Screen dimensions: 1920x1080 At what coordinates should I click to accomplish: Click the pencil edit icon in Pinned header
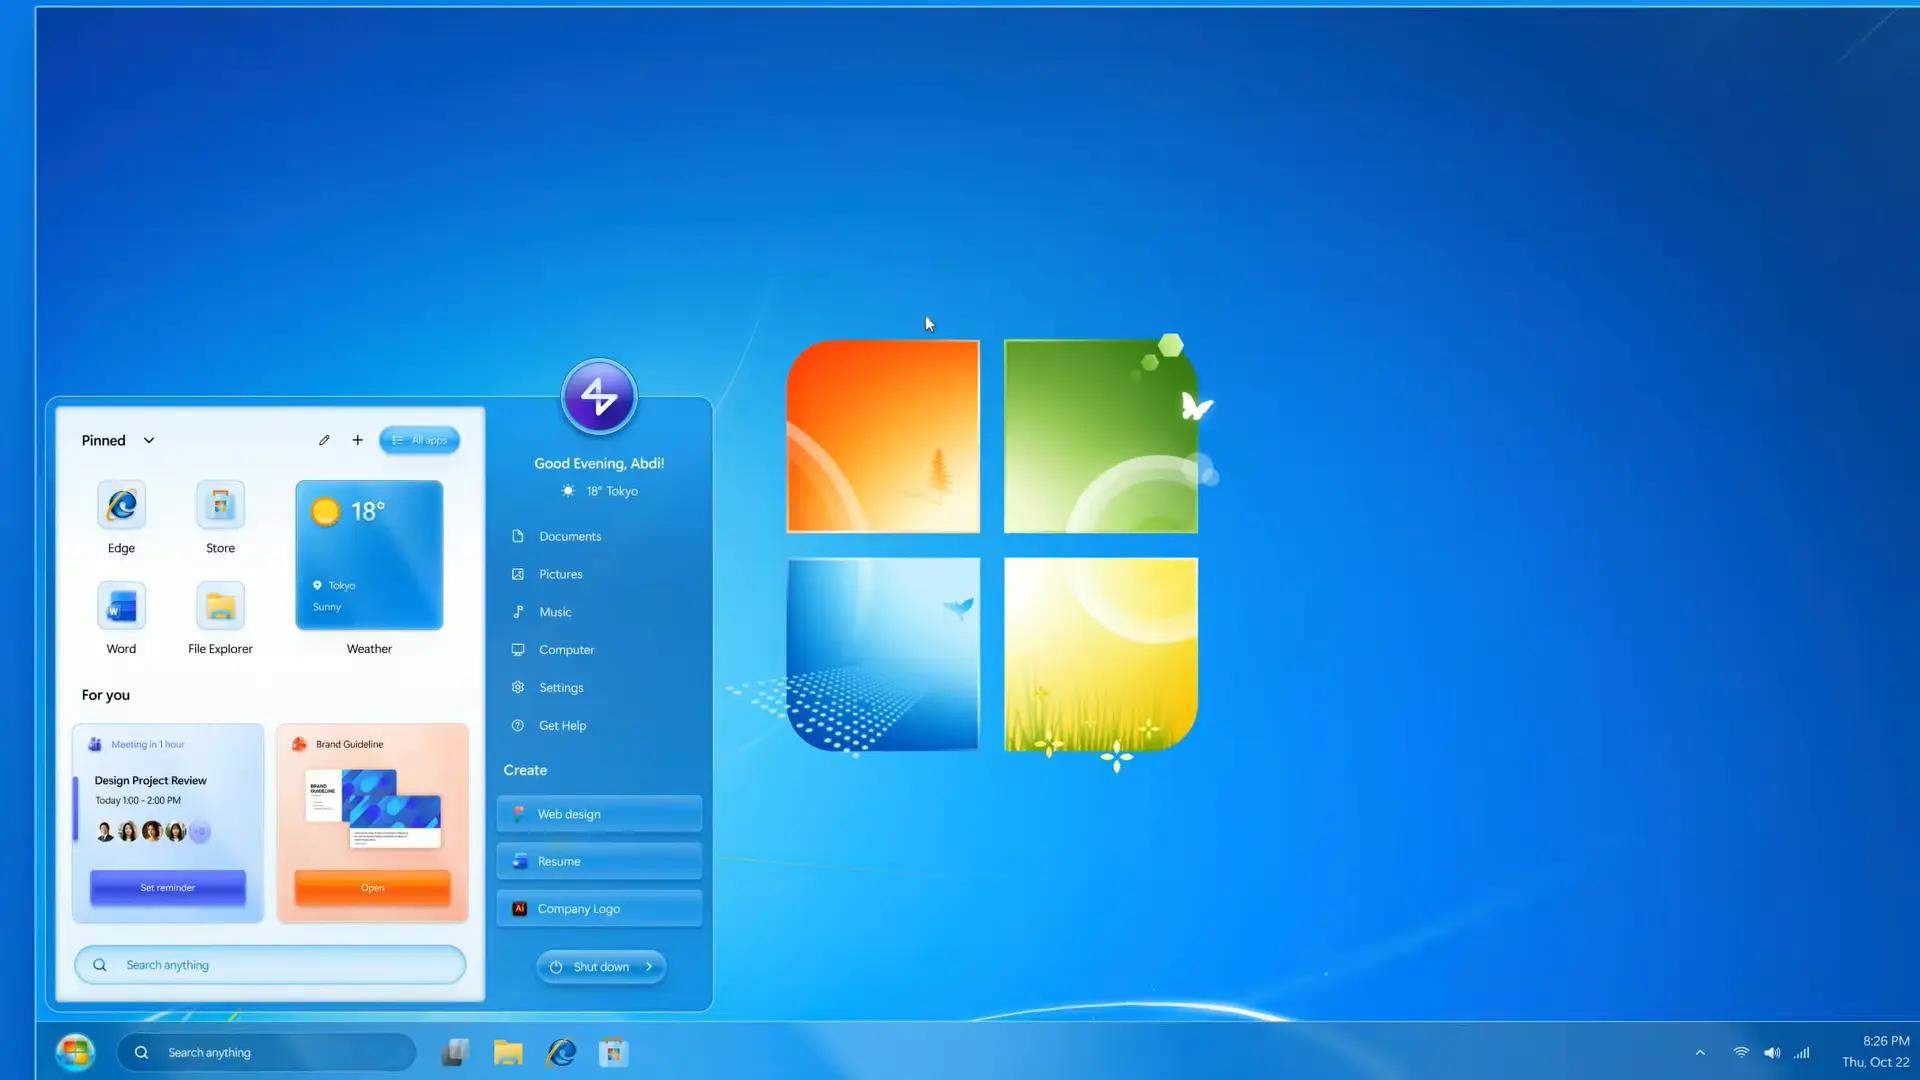tap(324, 440)
